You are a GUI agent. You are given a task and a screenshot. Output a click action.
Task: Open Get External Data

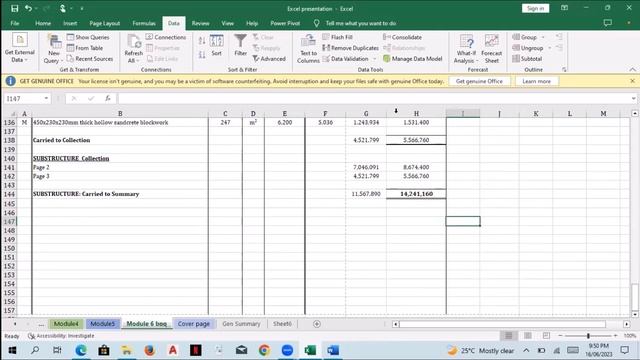pos(20,48)
